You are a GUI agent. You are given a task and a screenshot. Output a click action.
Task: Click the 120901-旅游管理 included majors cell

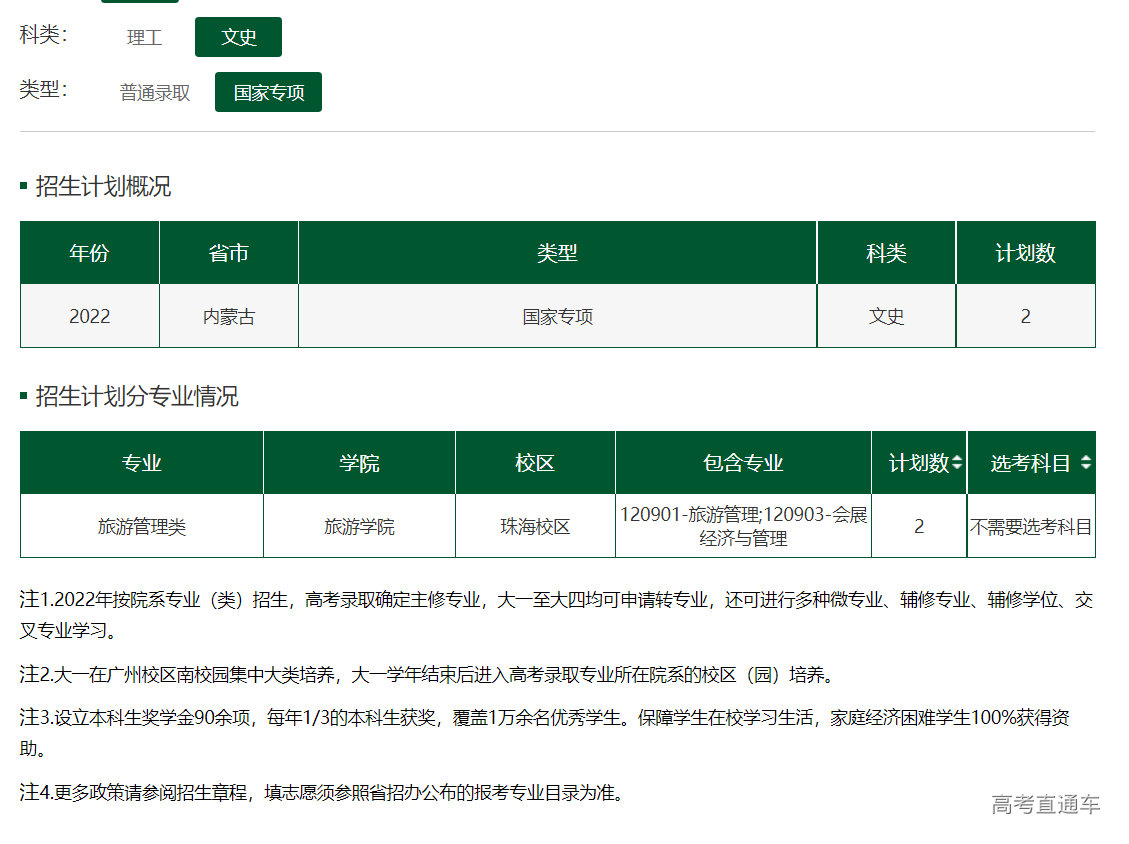(743, 526)
